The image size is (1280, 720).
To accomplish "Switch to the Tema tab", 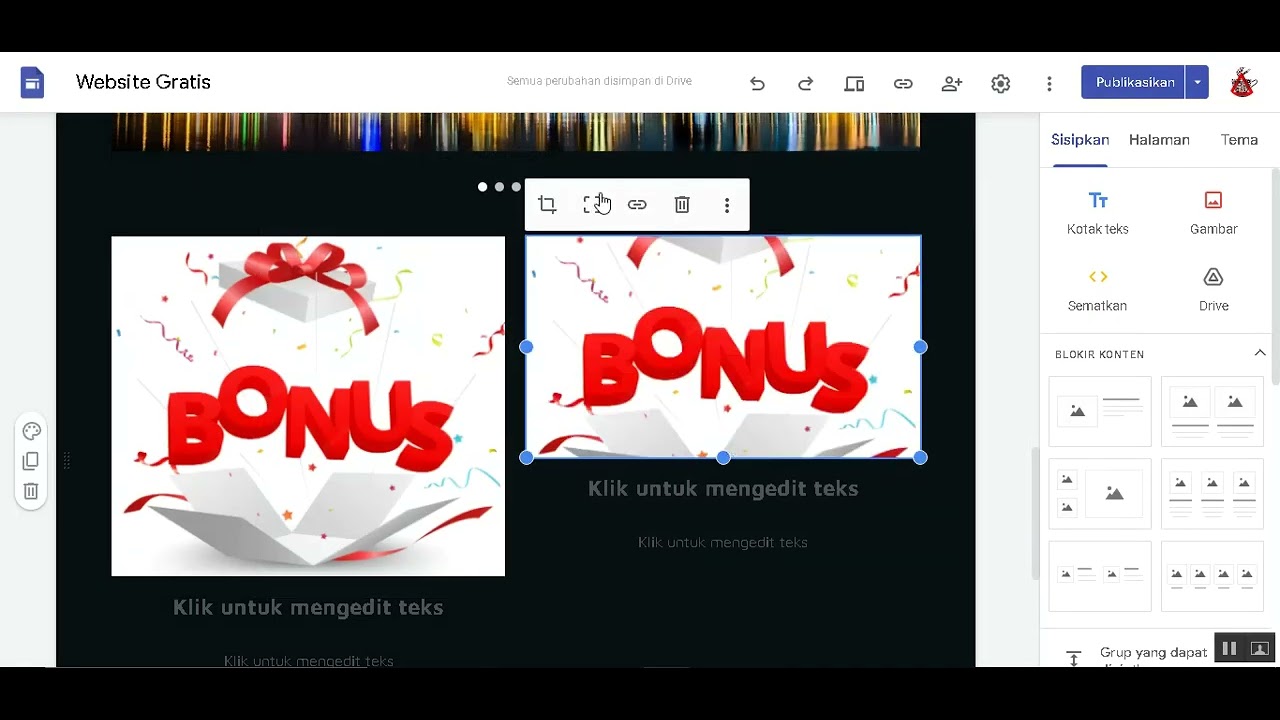I will click(x=1239, y=140).
